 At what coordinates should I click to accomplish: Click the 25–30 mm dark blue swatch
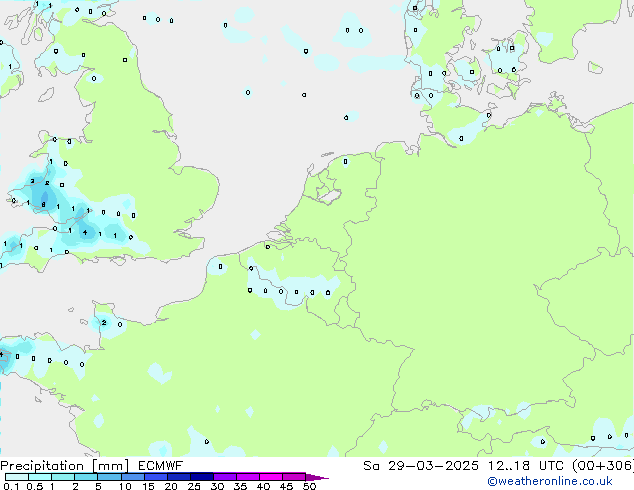tap(202, 477)
